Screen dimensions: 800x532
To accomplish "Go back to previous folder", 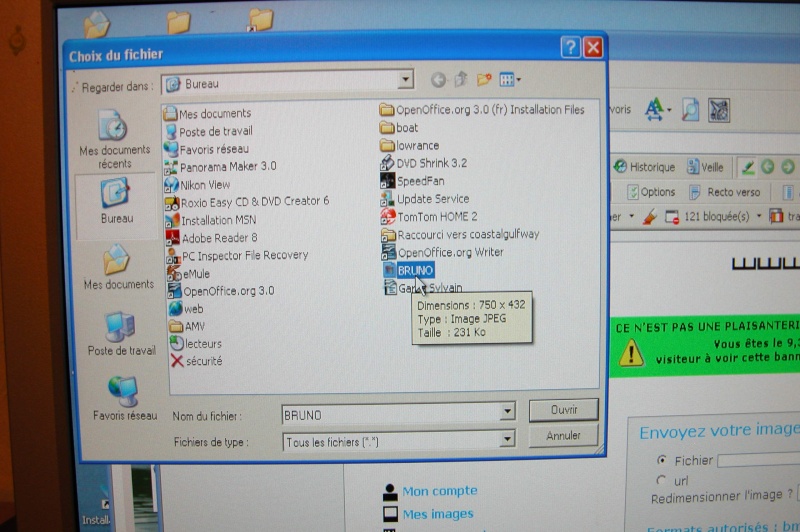I will (x=438, y=80).
